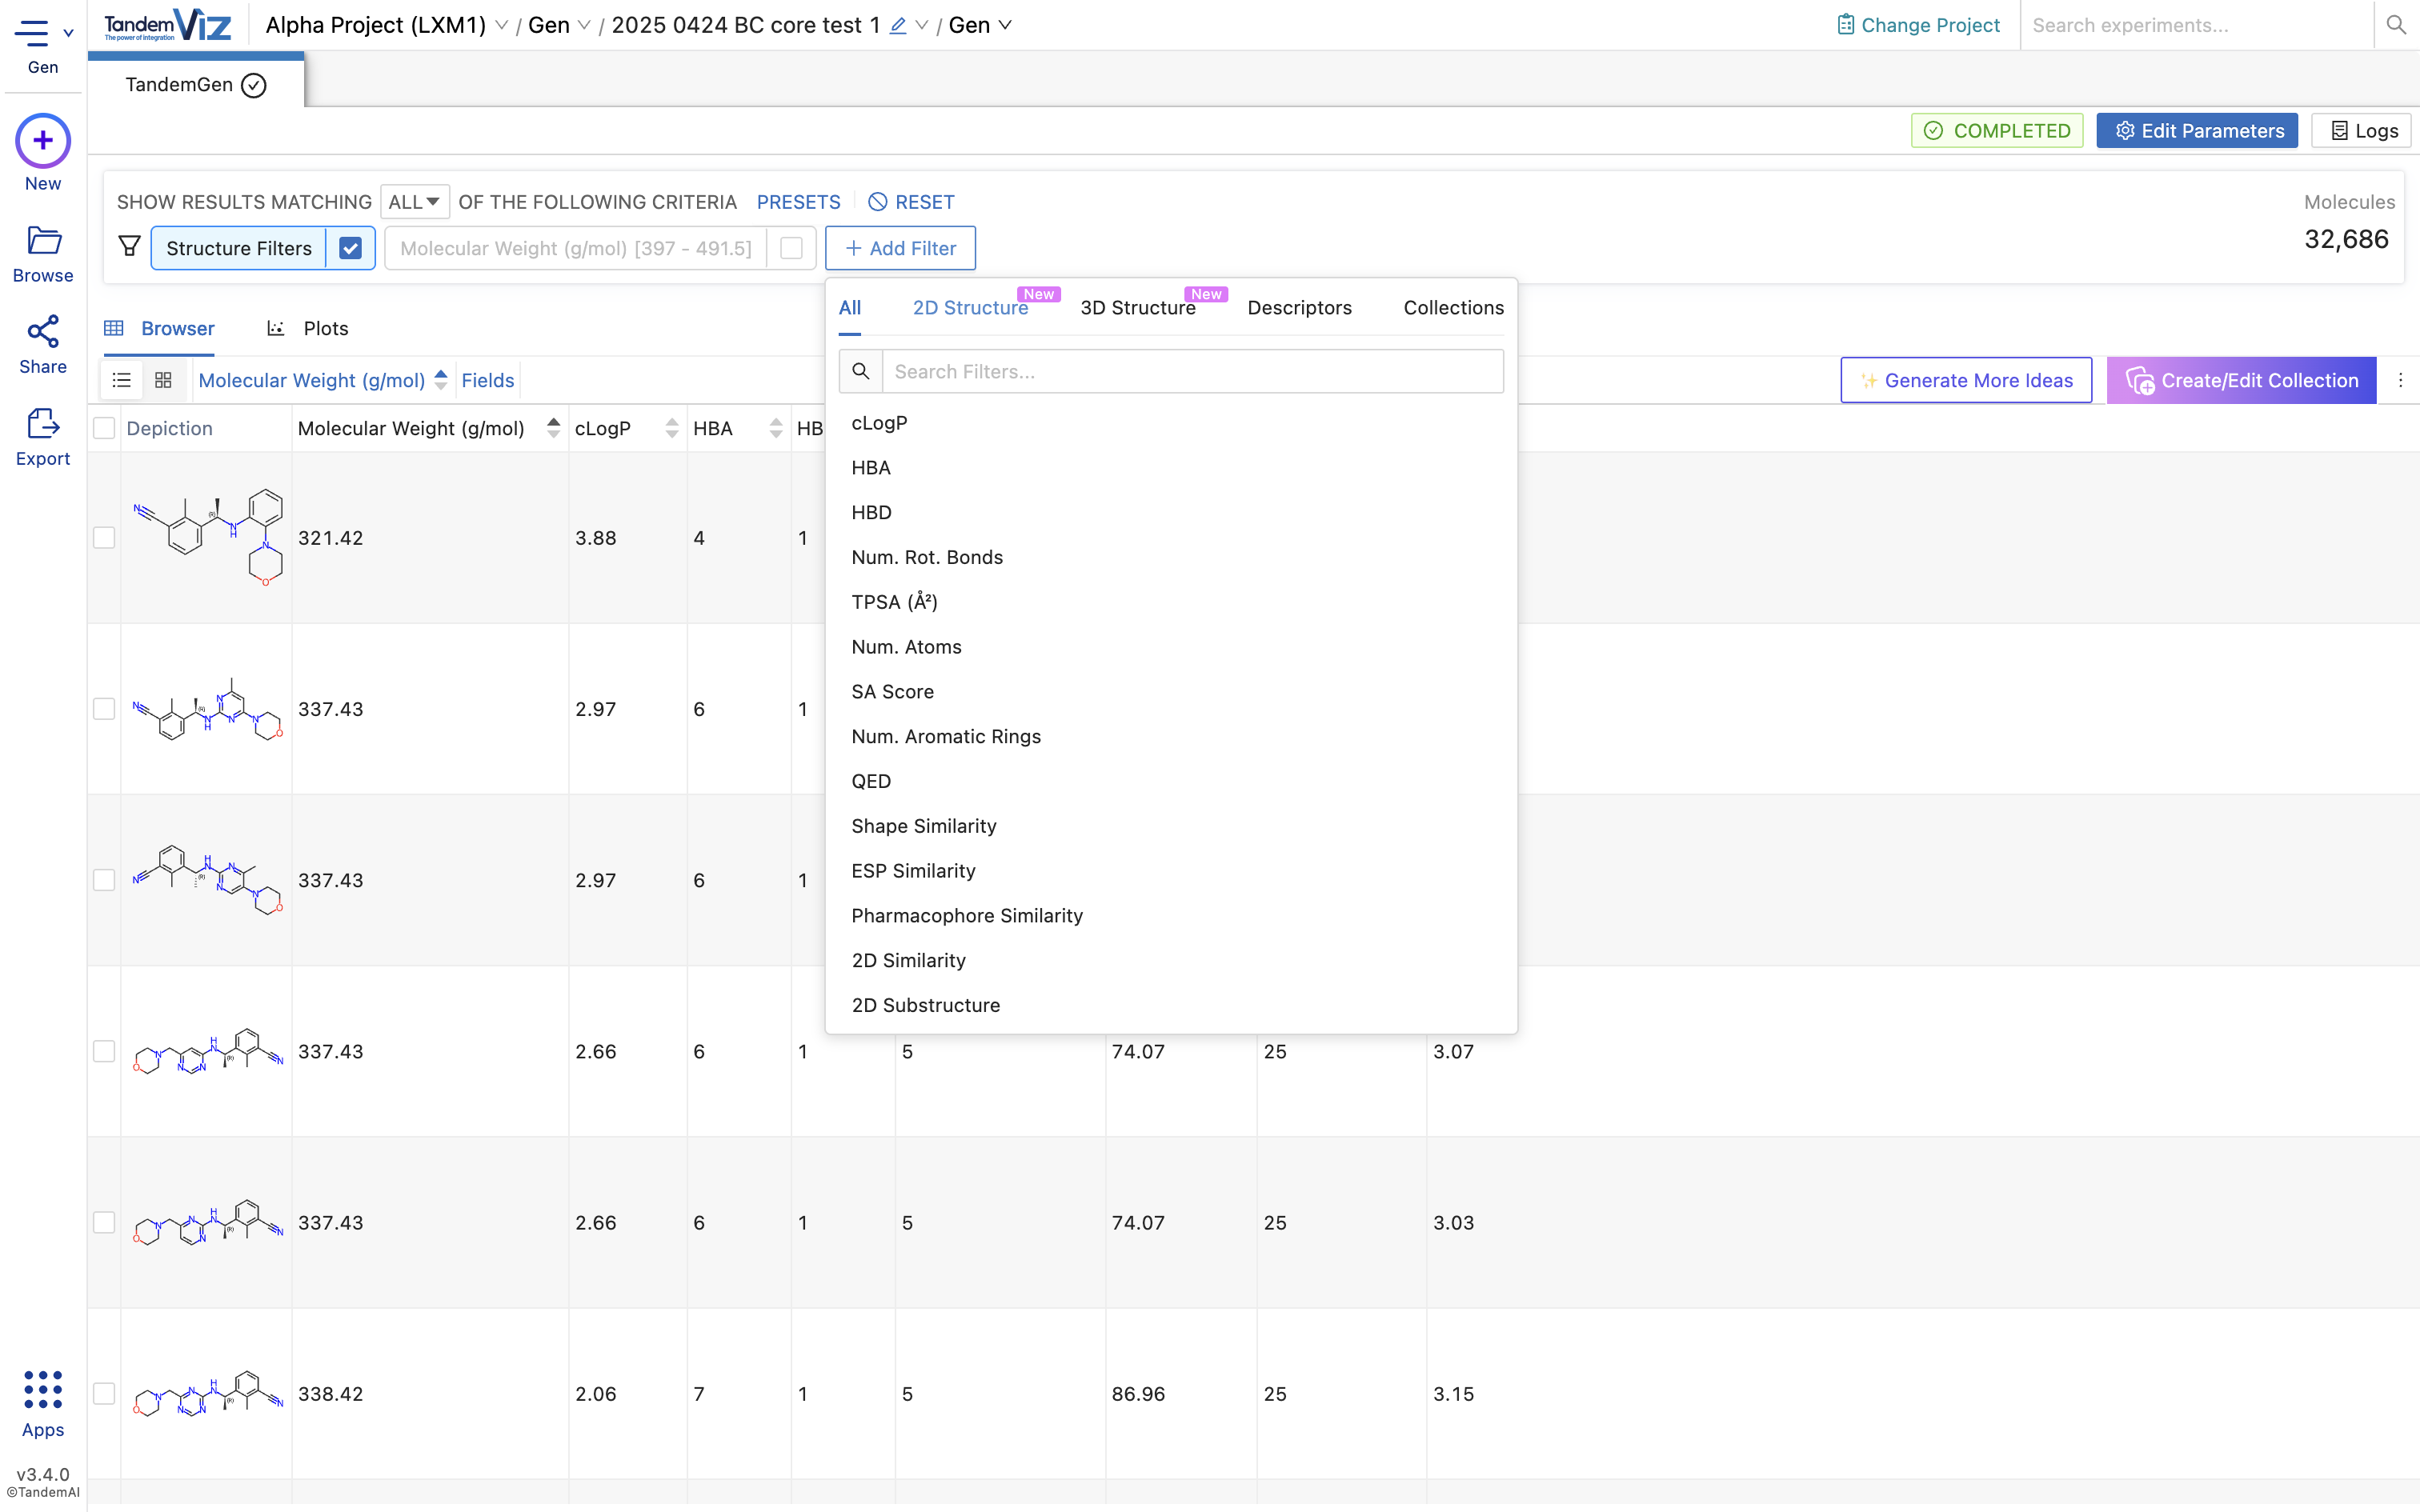
Task: Sort by HBA column arrows
Action: [775, 428]
